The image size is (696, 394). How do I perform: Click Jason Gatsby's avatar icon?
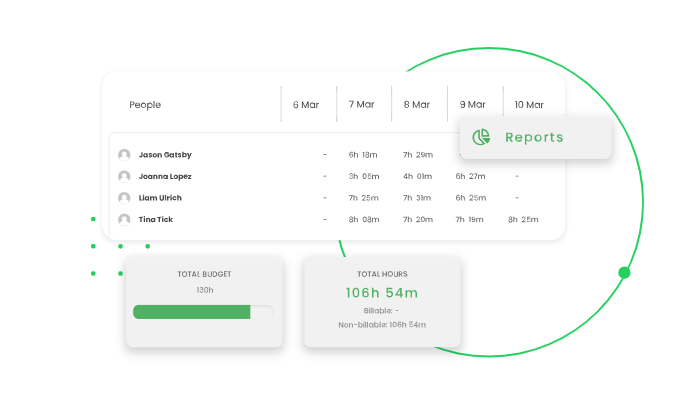click(124, 155)
